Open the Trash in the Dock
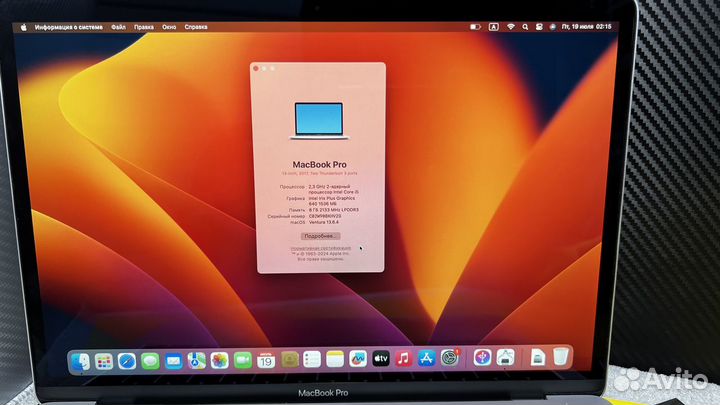Screen dimensions: 720x405 click(560, 356)
